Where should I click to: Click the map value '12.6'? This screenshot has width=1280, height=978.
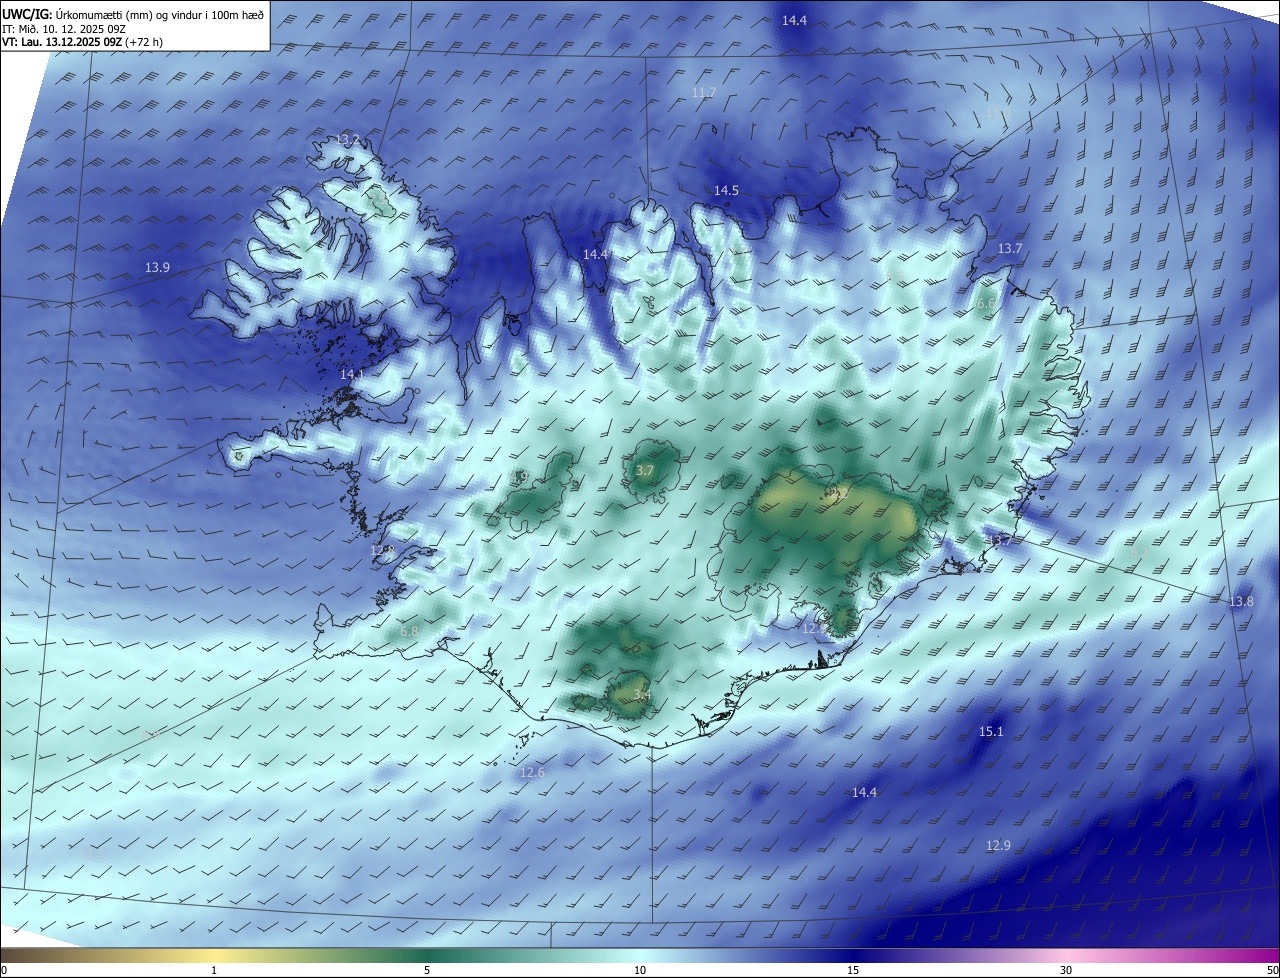532,772
